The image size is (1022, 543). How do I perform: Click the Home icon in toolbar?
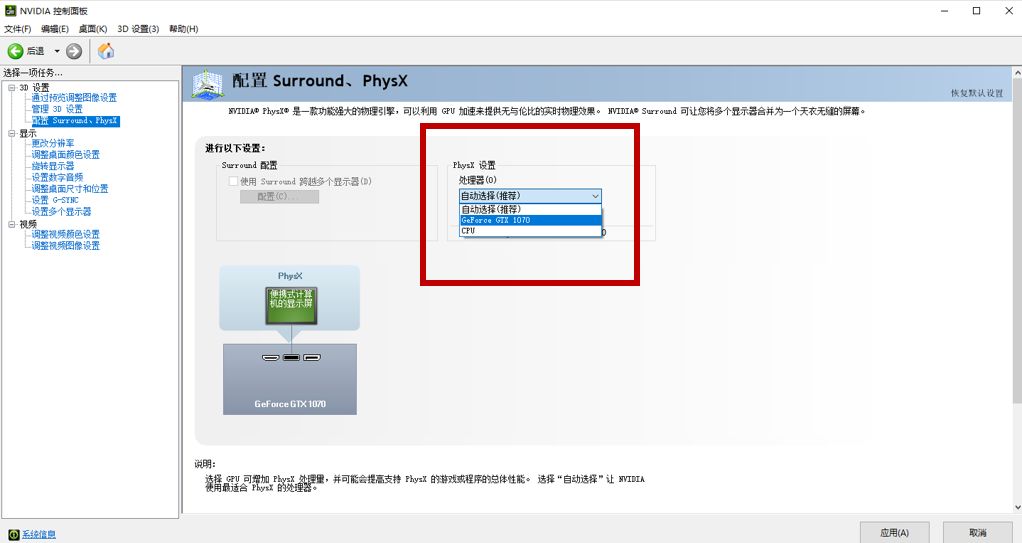pos(106,51)
